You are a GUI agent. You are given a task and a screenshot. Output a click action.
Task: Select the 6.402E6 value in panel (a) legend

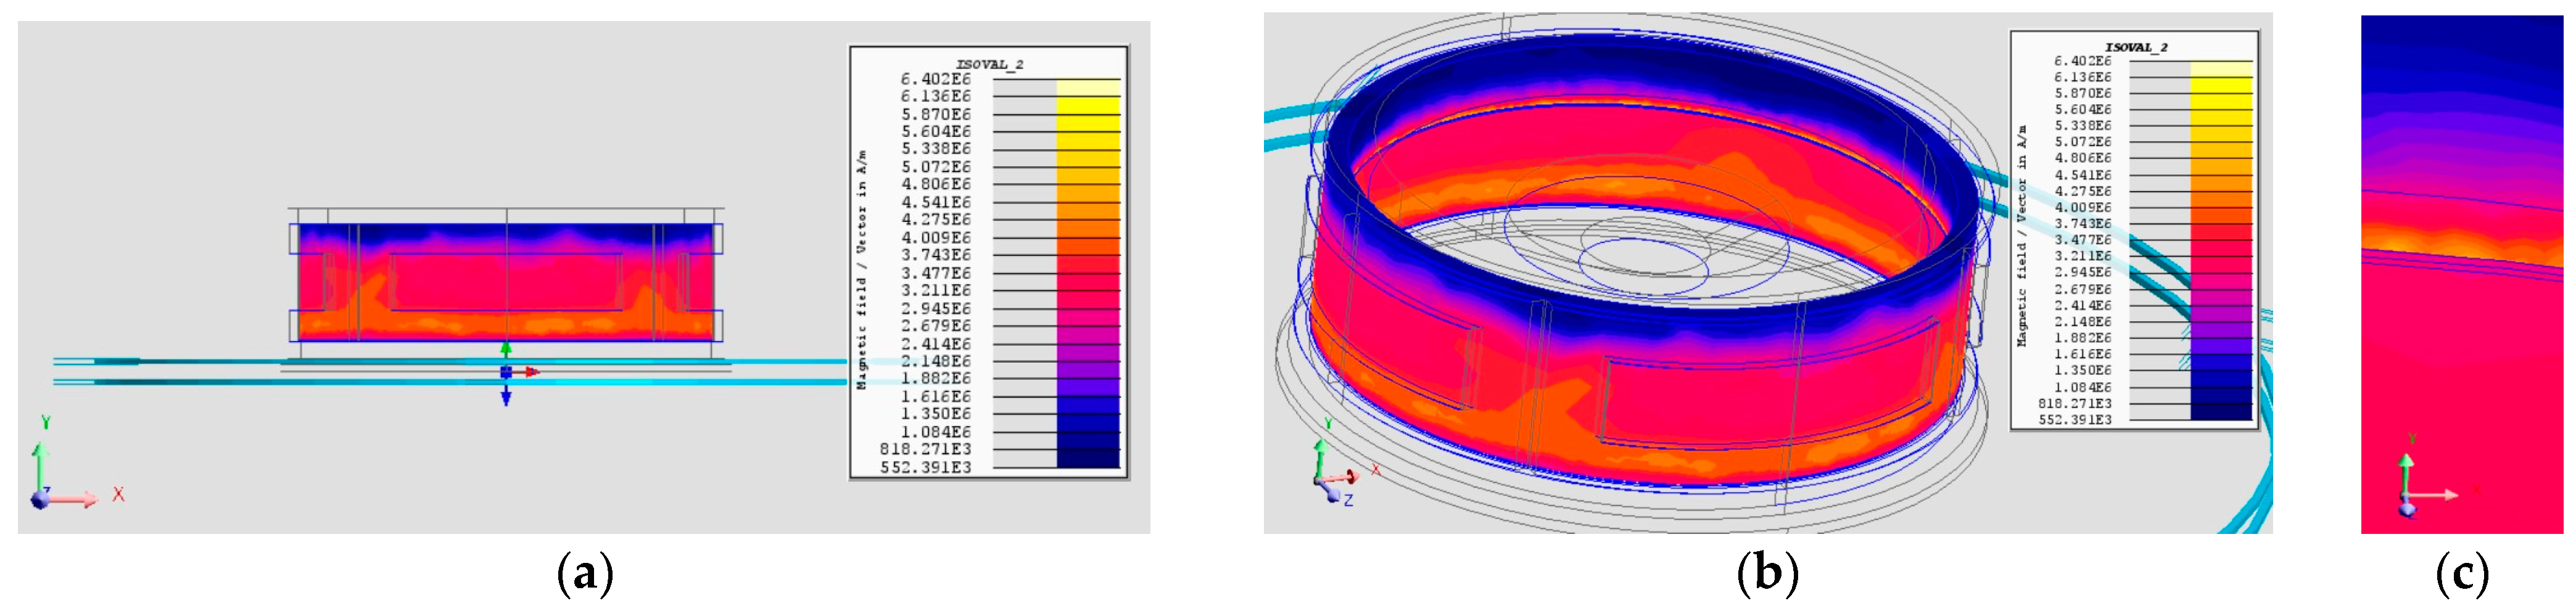(x=935, y=79)
